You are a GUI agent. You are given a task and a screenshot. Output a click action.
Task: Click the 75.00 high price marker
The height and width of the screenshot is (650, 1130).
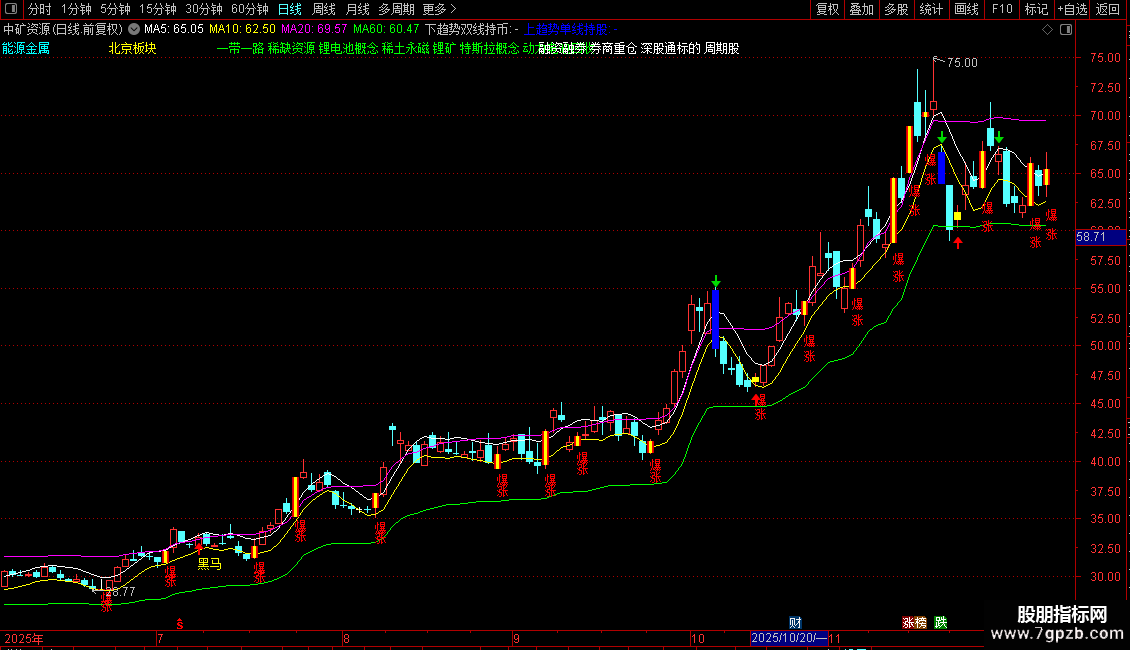coord(962,63)
